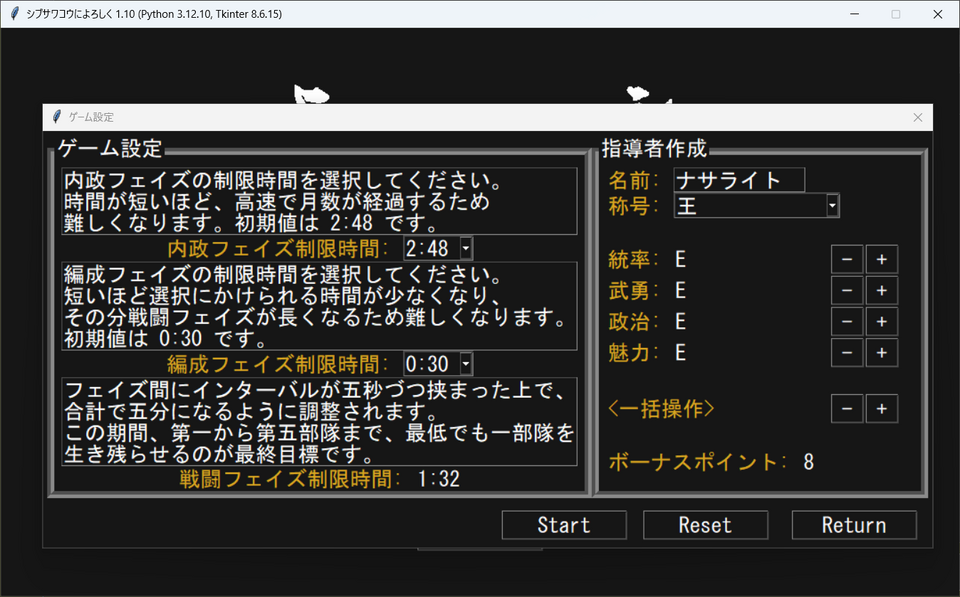
Task: Decrease the 武勇 stat with minus button
Action: (847, 291)
